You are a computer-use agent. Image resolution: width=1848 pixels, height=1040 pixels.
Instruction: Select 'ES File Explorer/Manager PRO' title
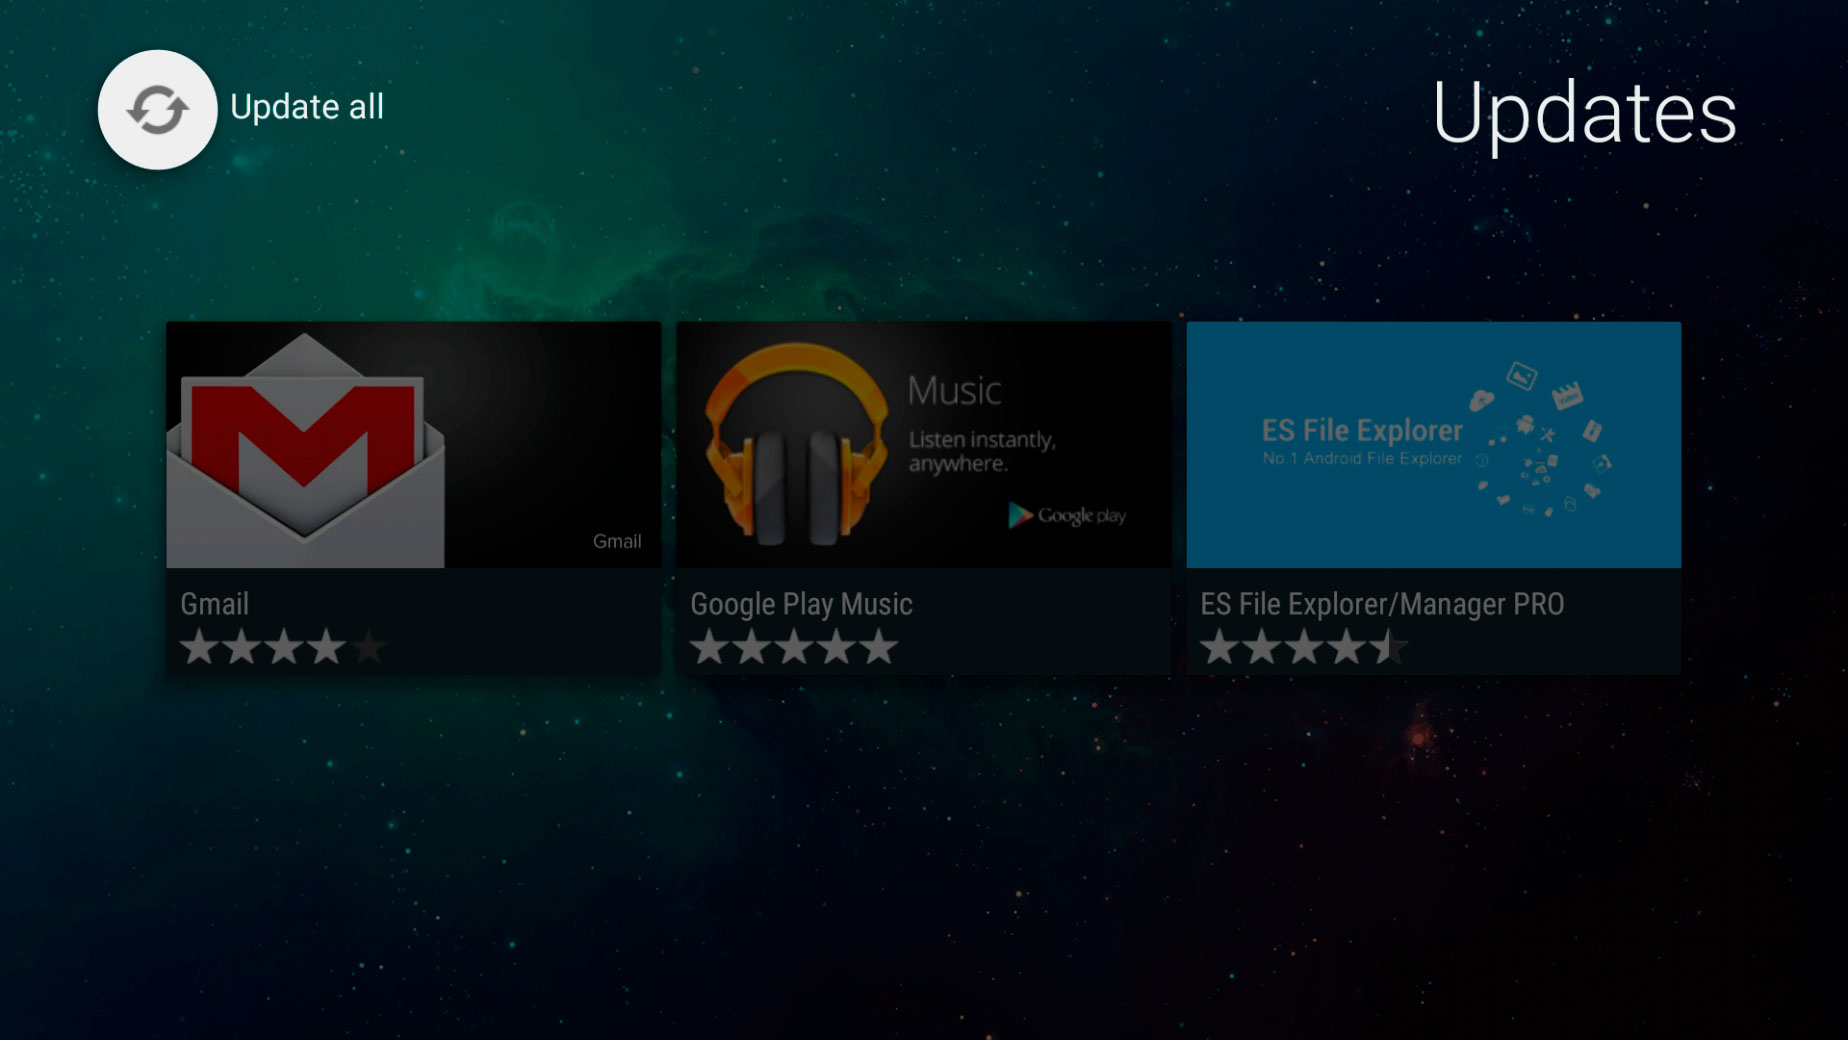pos(1382,604)
